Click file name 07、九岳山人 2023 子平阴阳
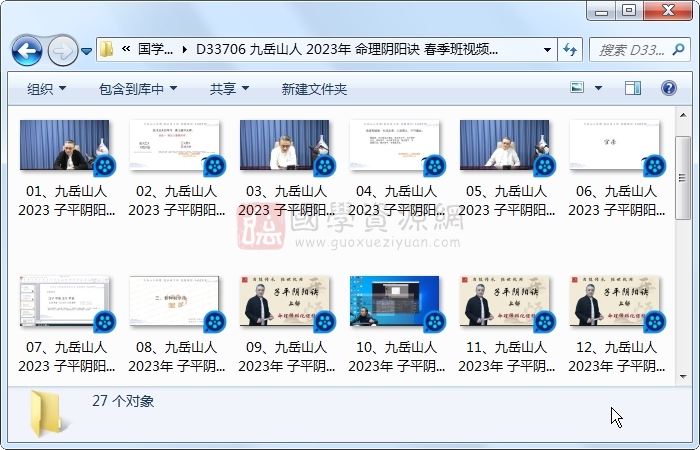 (x=67, y=357)
